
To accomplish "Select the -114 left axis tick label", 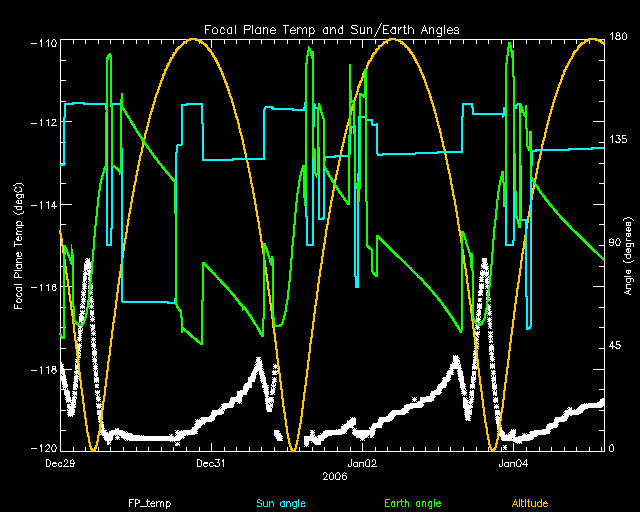I will tap(44, 205).
